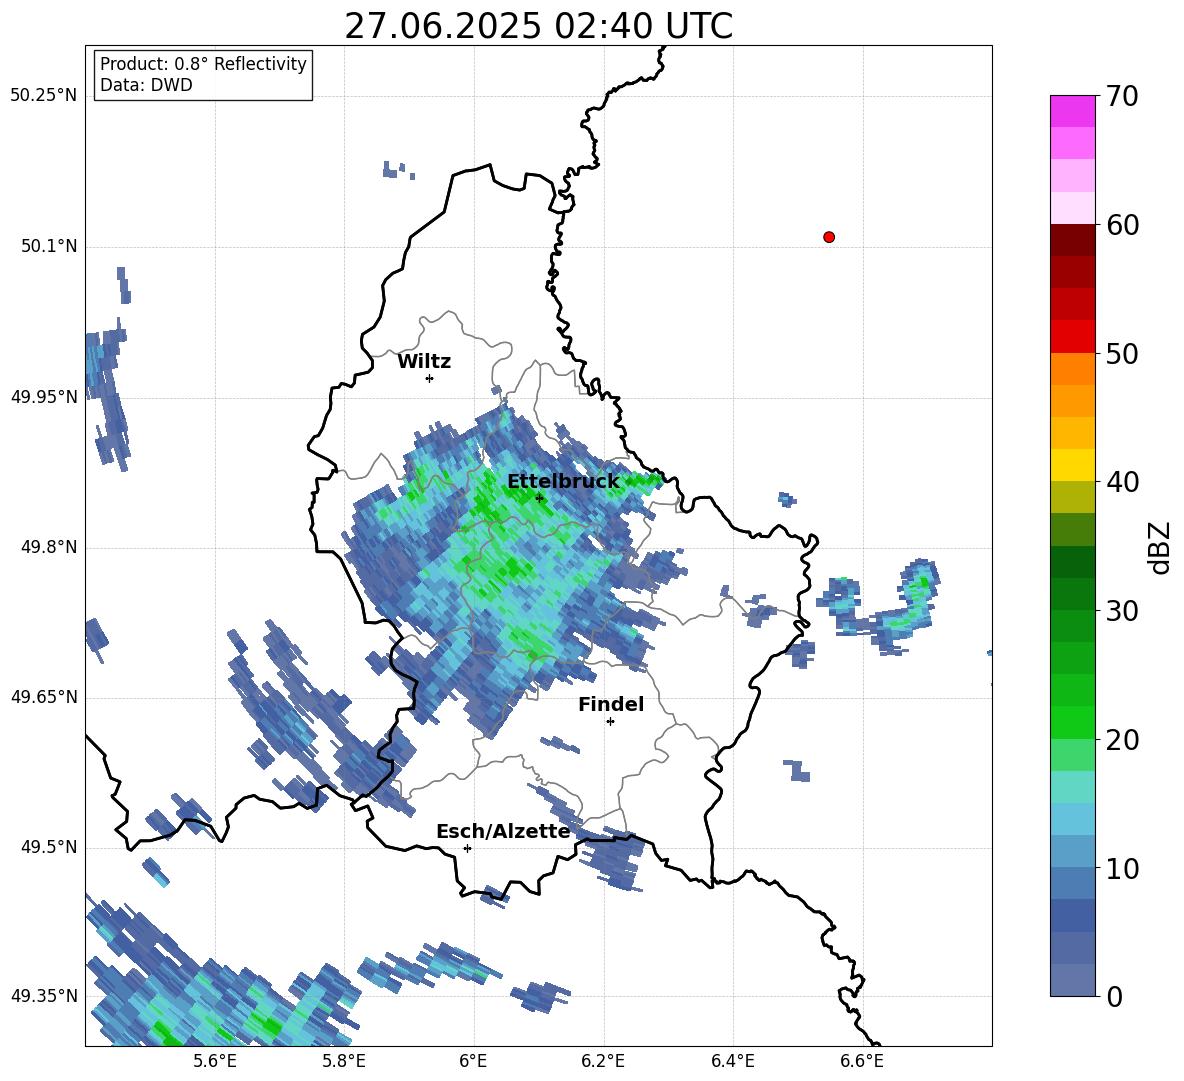Click the dBZ colorbar label
1184x1081 pixels.
click(x=1160, y=547)
